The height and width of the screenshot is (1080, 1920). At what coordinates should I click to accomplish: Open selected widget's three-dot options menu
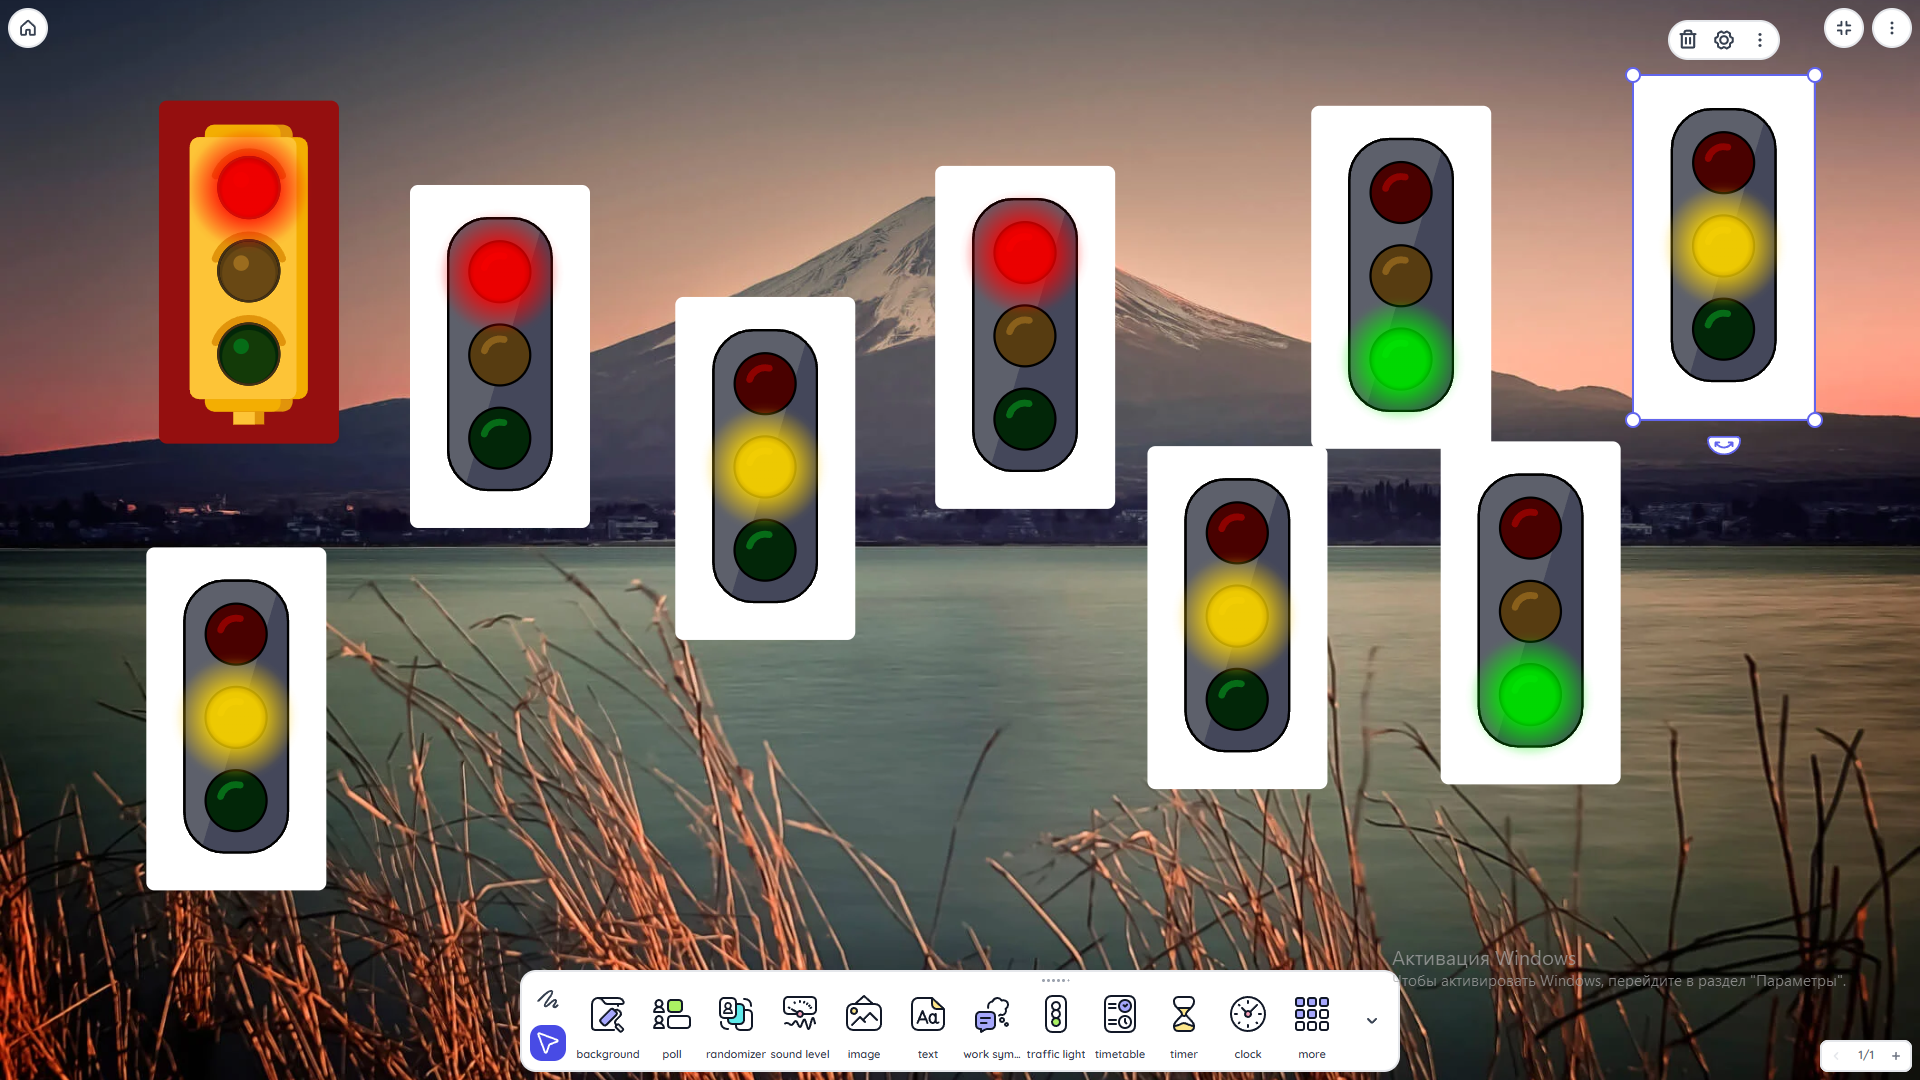(1760, 40)
